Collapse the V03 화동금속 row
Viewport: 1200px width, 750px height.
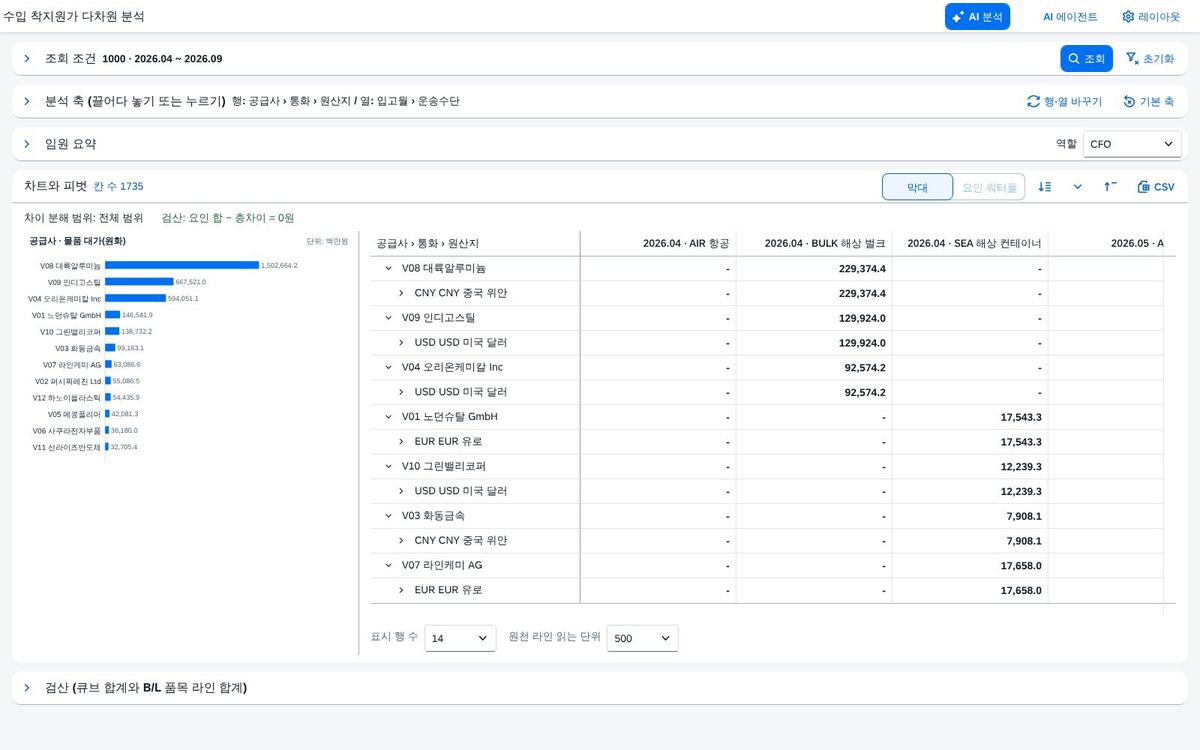[389, 516]
